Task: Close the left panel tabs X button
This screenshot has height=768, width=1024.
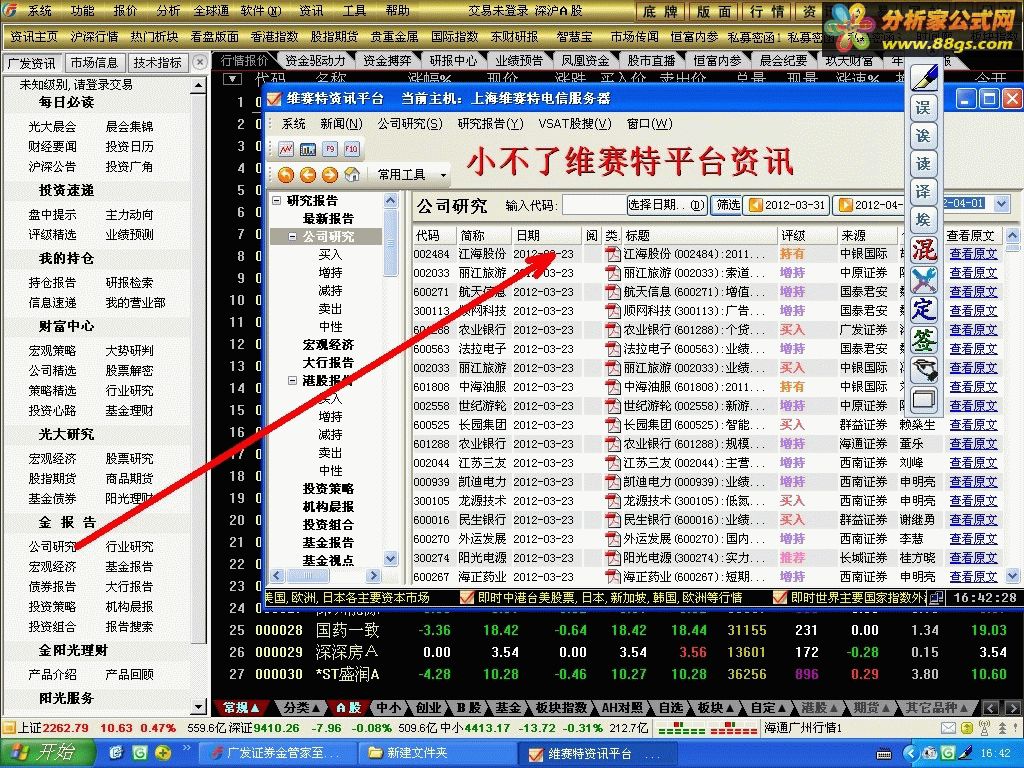Action: click(200, 62)
